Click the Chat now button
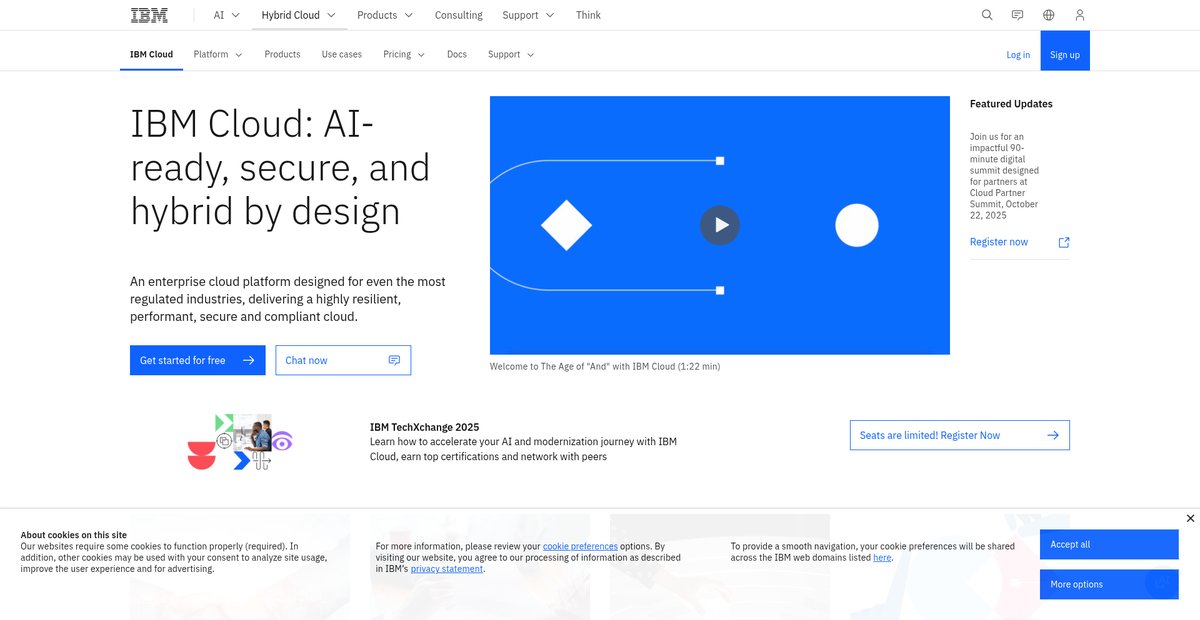The image size is (1200, 620). [x=343, y=360]
